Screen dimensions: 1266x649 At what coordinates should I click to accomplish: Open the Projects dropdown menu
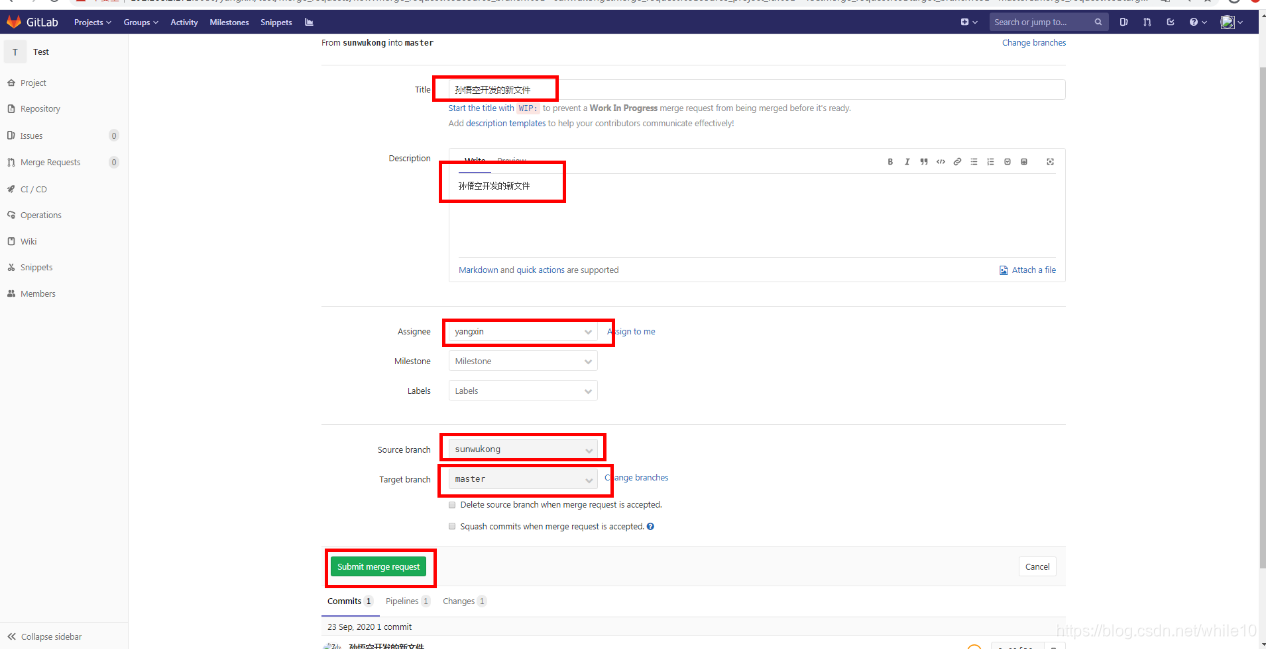click(92, 22)
